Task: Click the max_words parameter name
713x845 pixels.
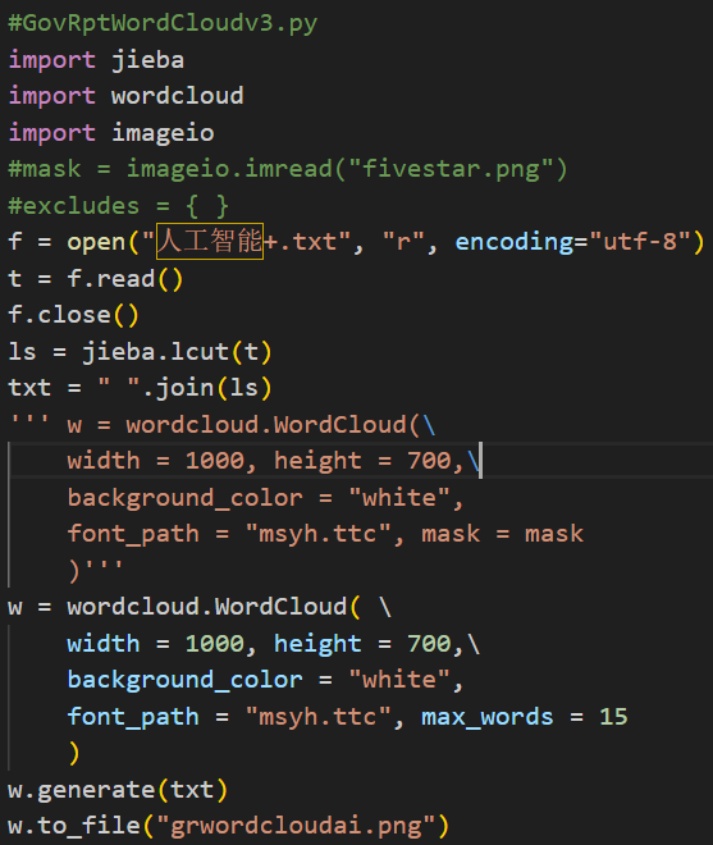Action: (487, 716)
